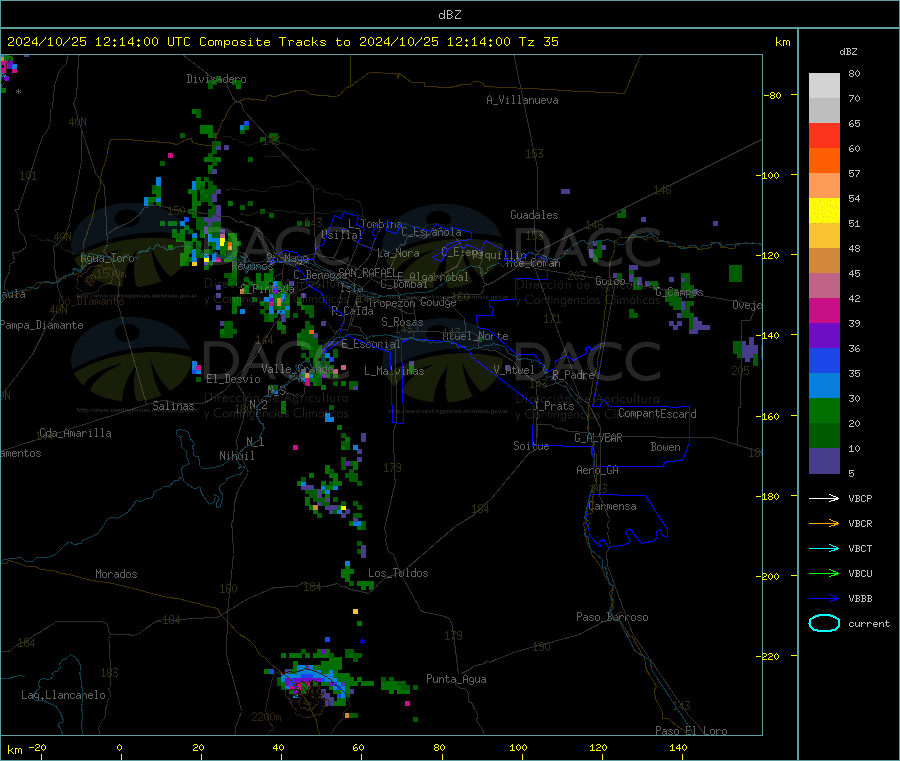This screenshot has width=900, height=761.
Task: Click the Cda_Amarilla map label
Action: point(75,433)
